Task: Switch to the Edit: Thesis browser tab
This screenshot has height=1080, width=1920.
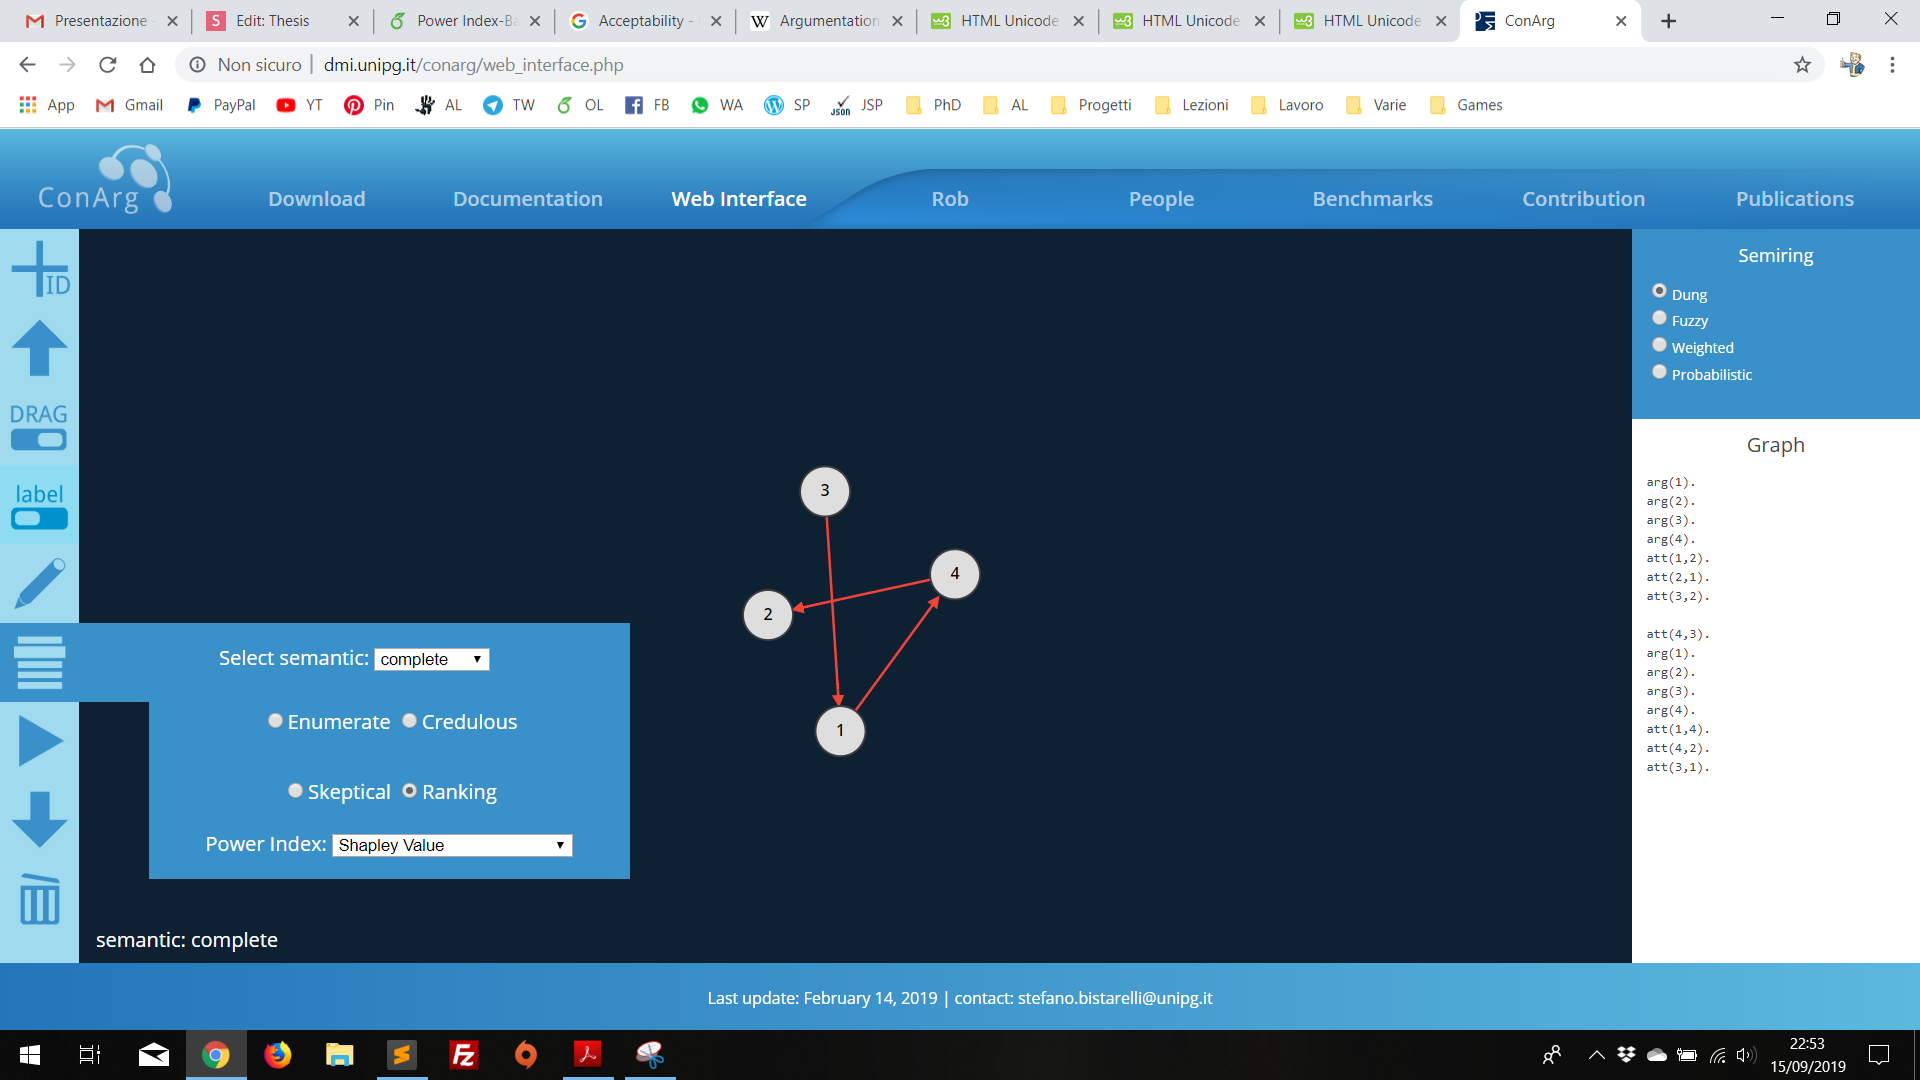Action: [272, 20]
